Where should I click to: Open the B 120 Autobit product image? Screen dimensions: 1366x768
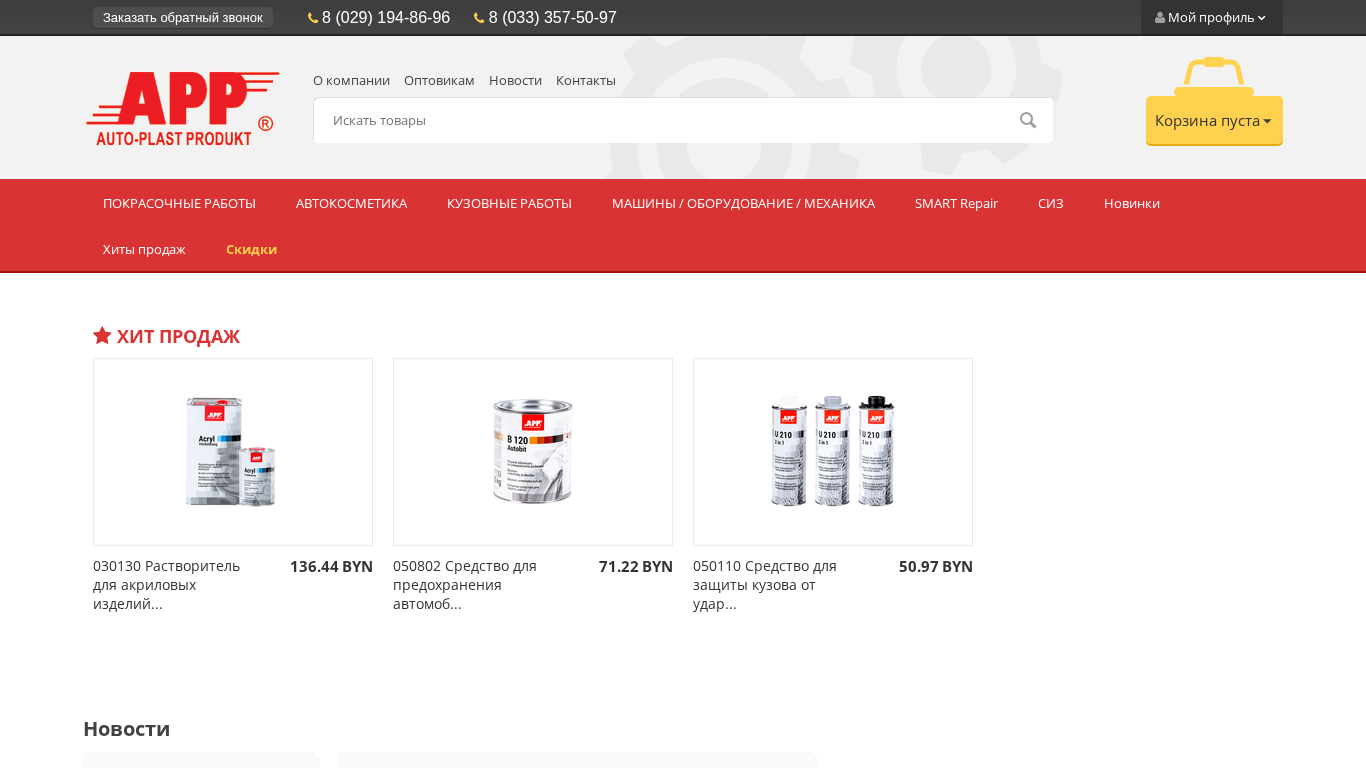pos(533,452)
